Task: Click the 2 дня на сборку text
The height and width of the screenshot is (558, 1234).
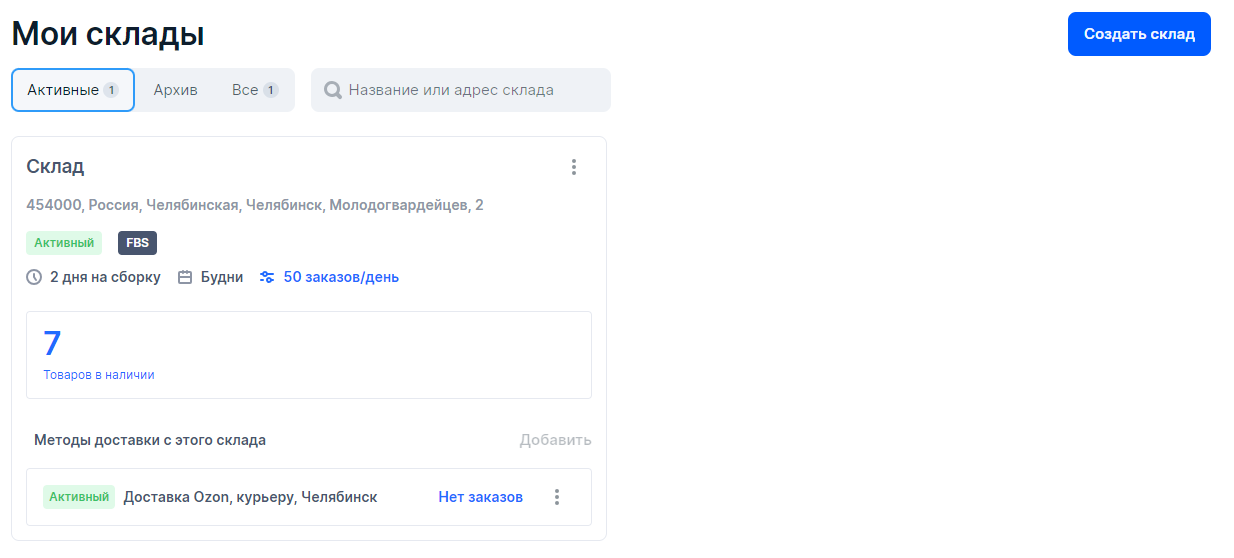Action: click(105, 277)
